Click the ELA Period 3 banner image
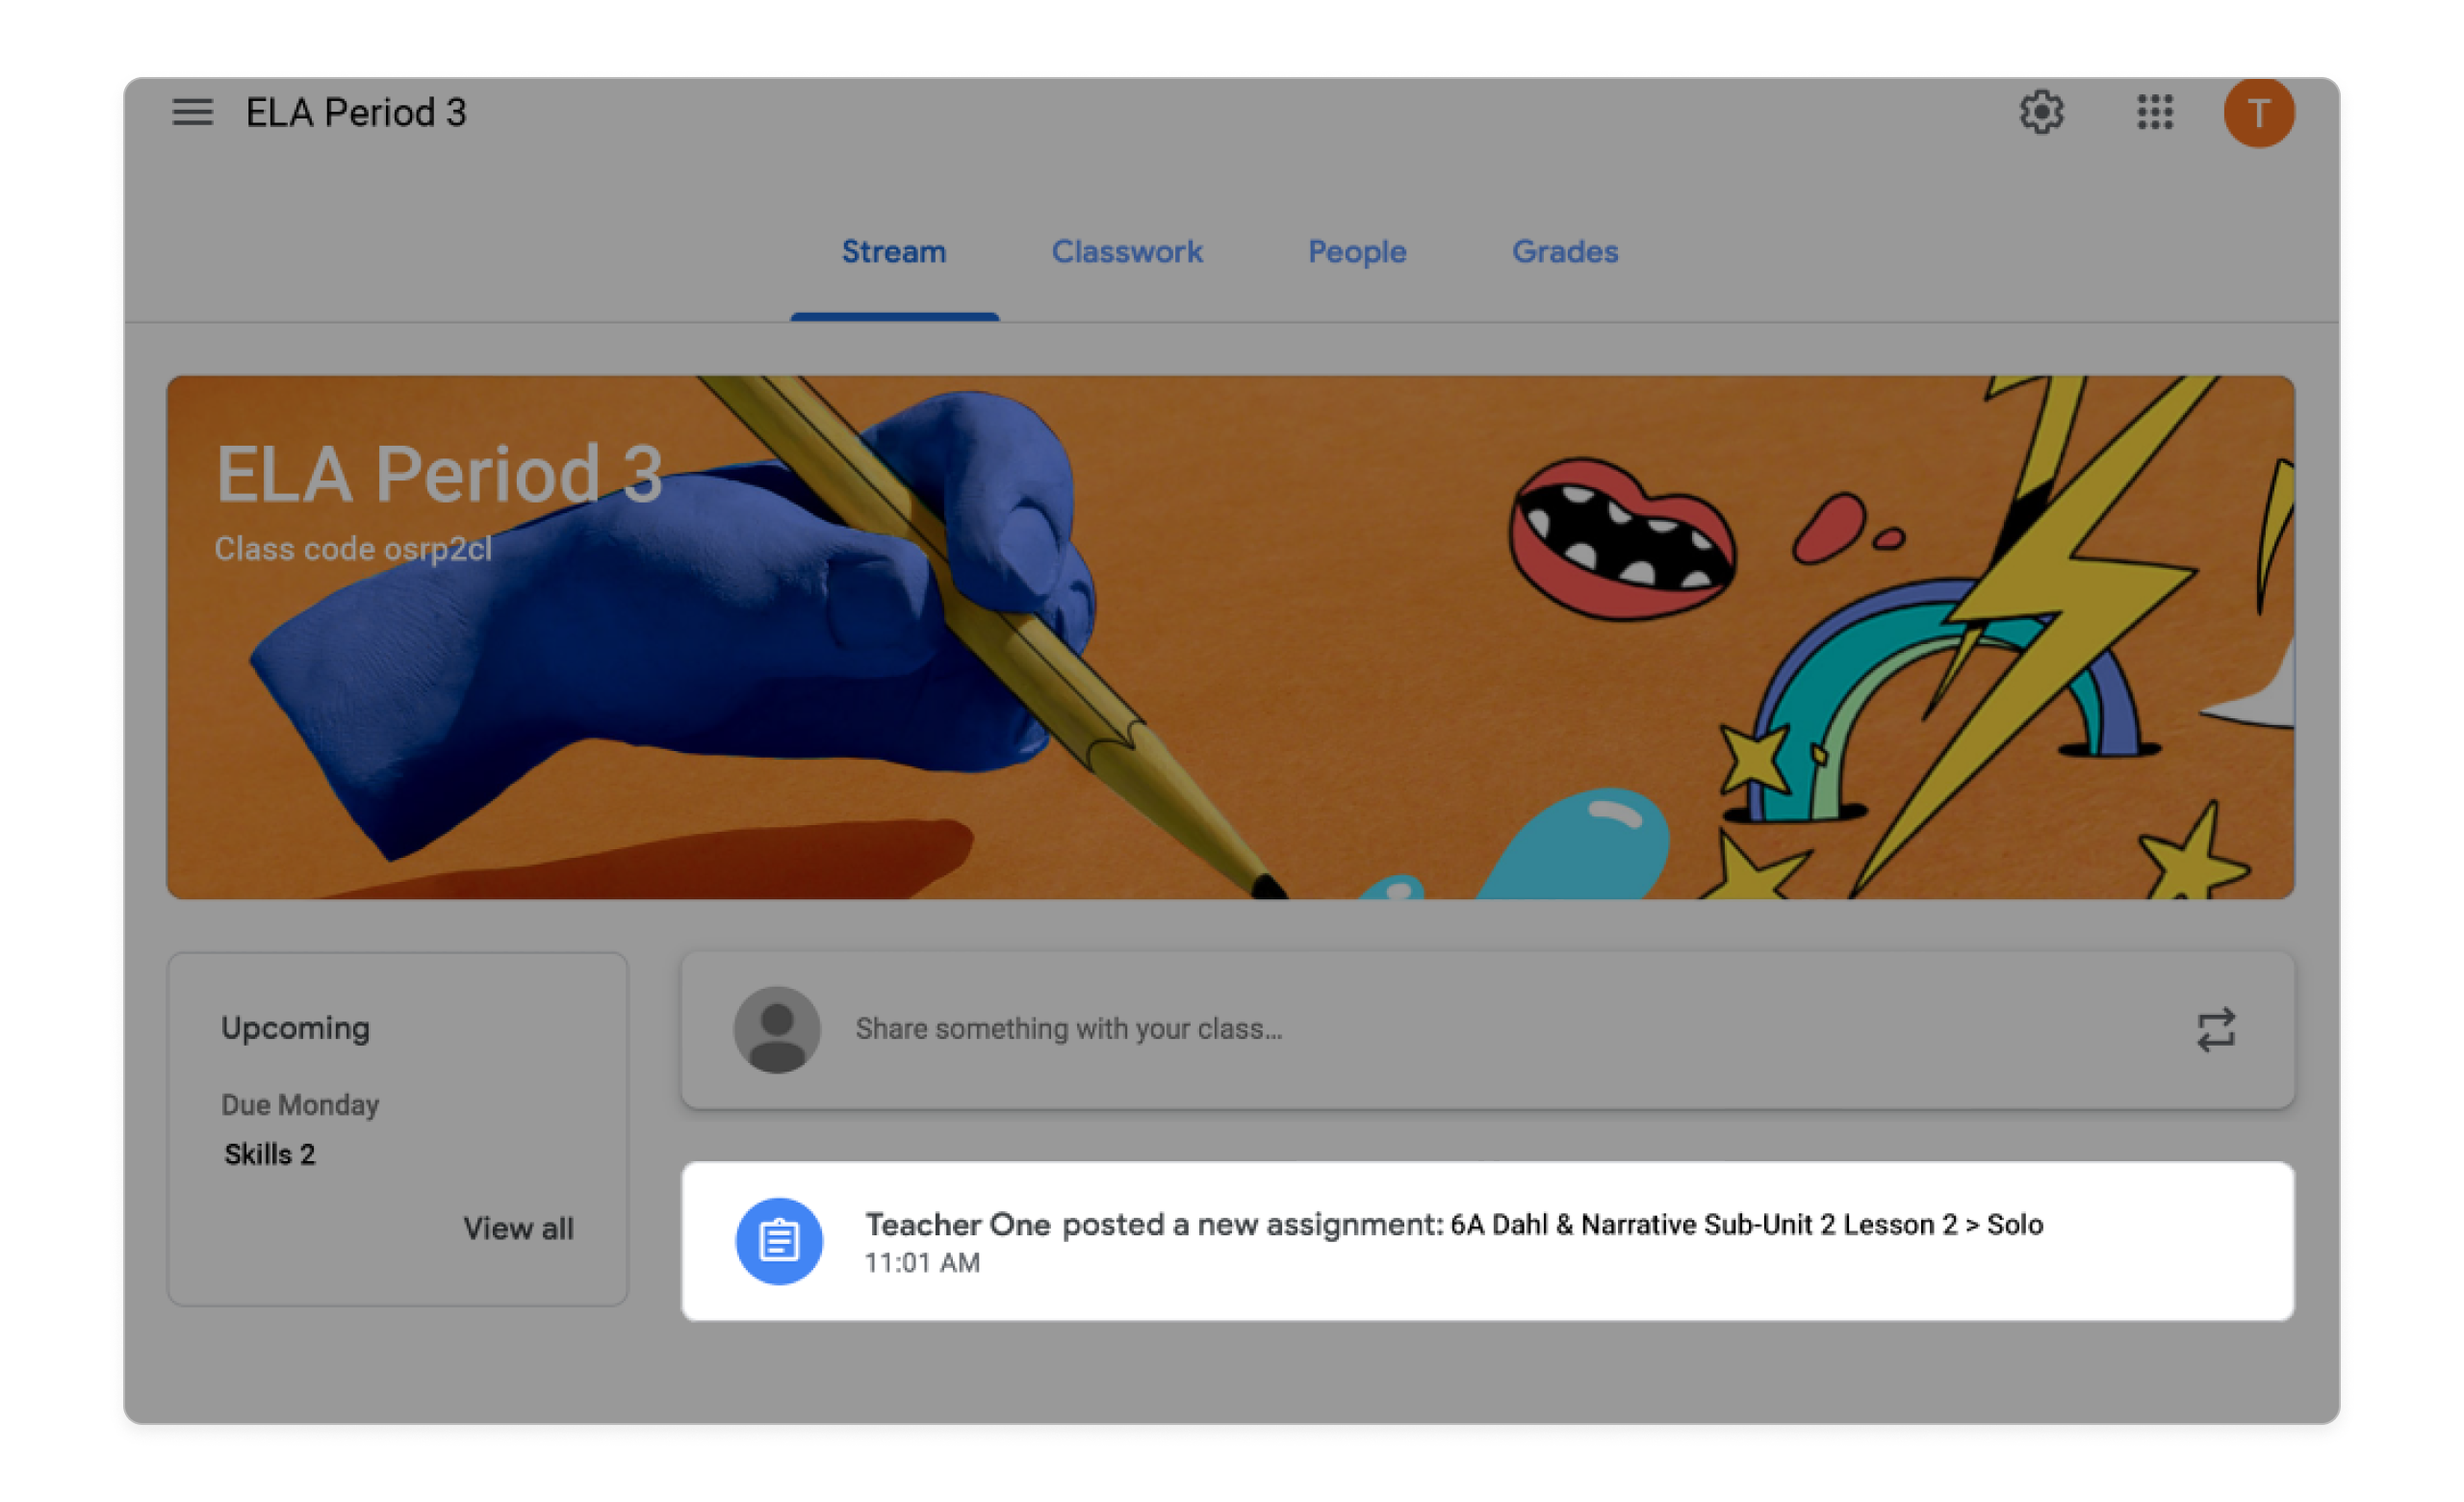The height and width of the screenshot is (1502, 2464). click(x=1230, y=637)
